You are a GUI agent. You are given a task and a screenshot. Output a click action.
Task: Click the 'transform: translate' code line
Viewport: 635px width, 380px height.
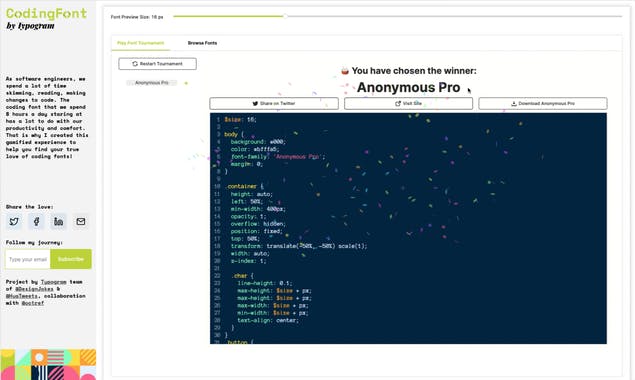(299, 246)
